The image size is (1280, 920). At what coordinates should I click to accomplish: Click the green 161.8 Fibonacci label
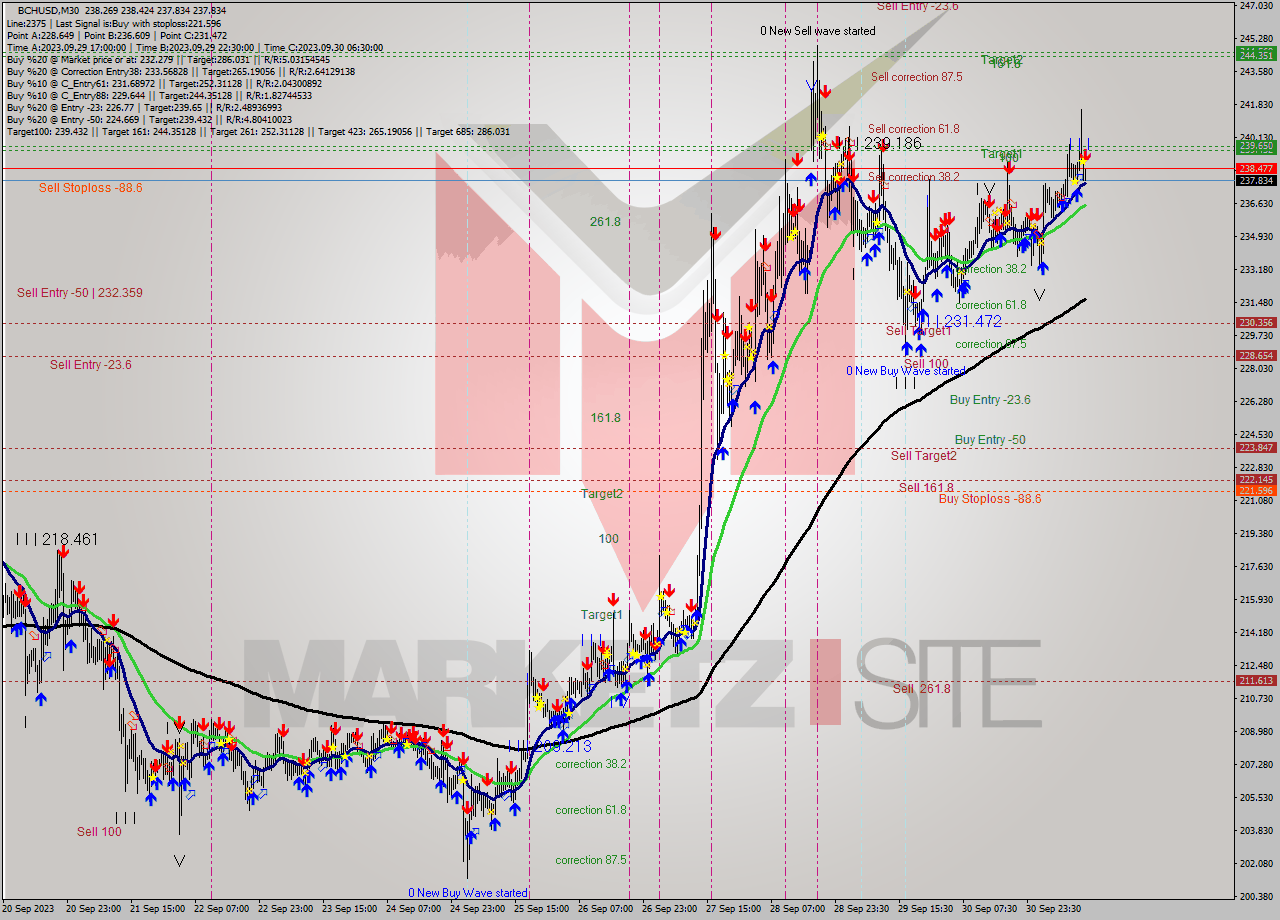tap(605, 418)
